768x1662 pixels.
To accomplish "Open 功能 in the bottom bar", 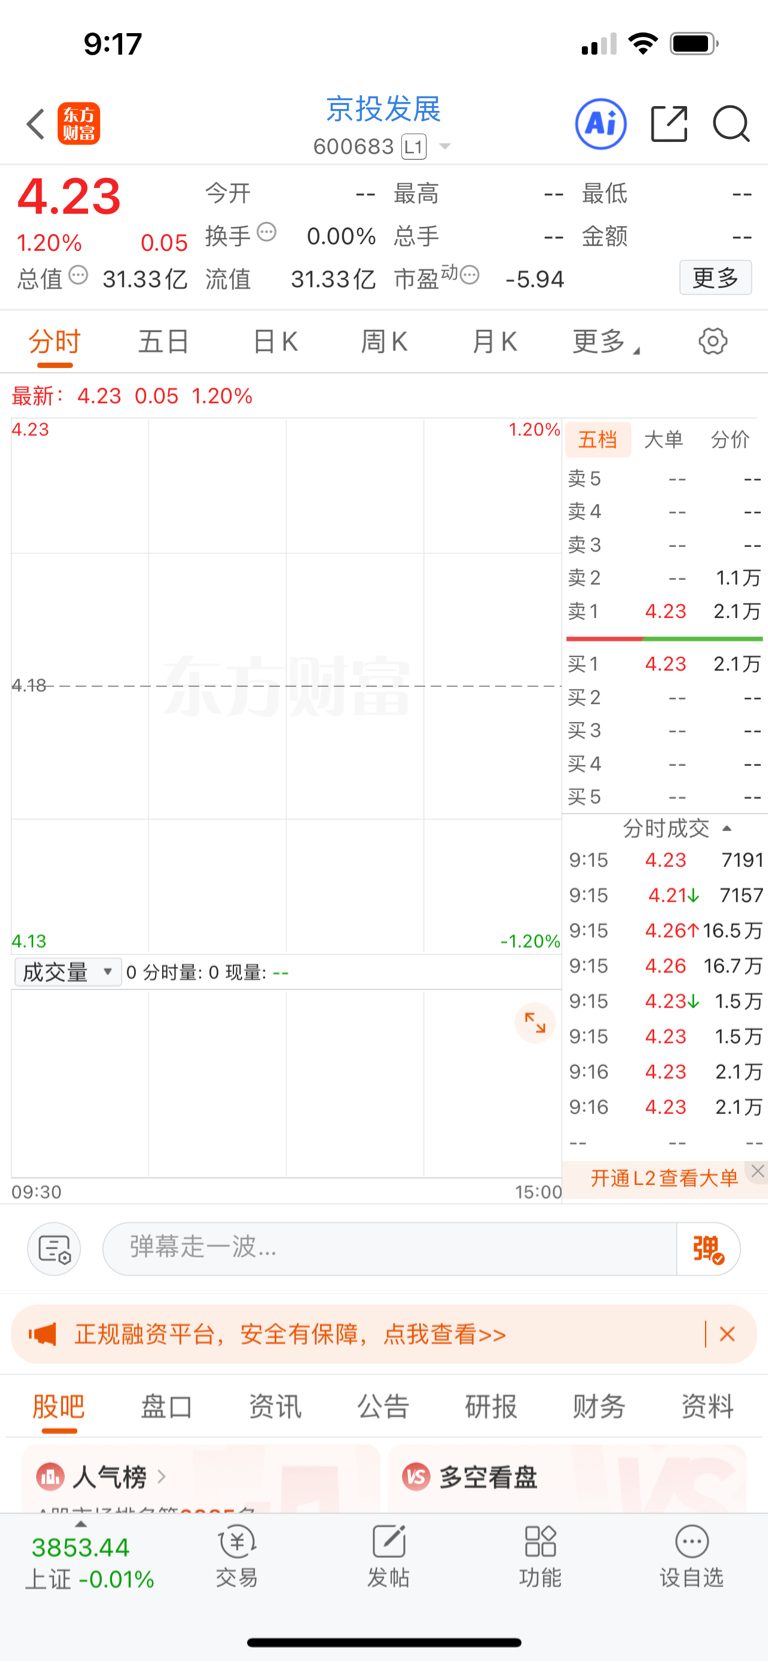I will coord(540,1557).
